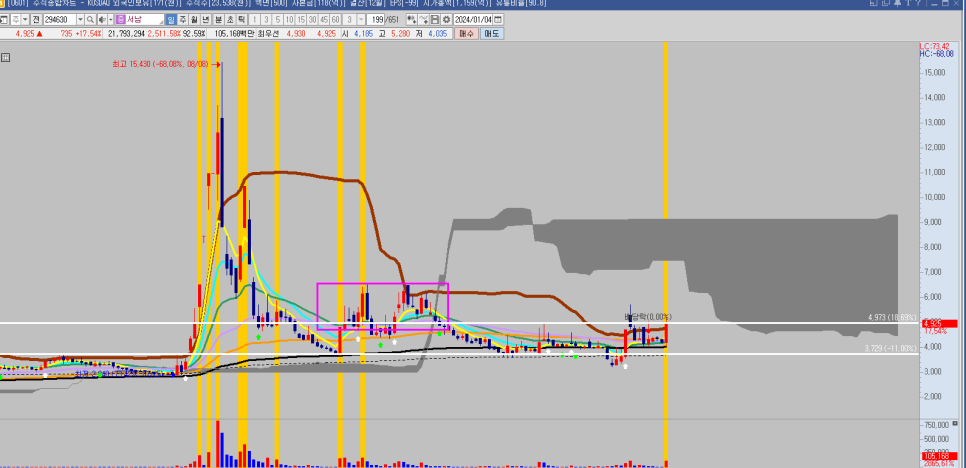Click the 15,000 price axis label
Image resolution: width=966 pixels, height=468 pixels.
(x=935, y=73)
